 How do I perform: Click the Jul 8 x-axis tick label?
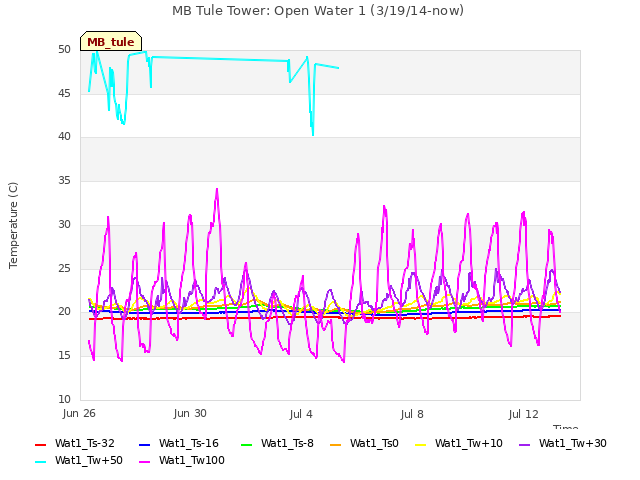[x=412, y=414]
